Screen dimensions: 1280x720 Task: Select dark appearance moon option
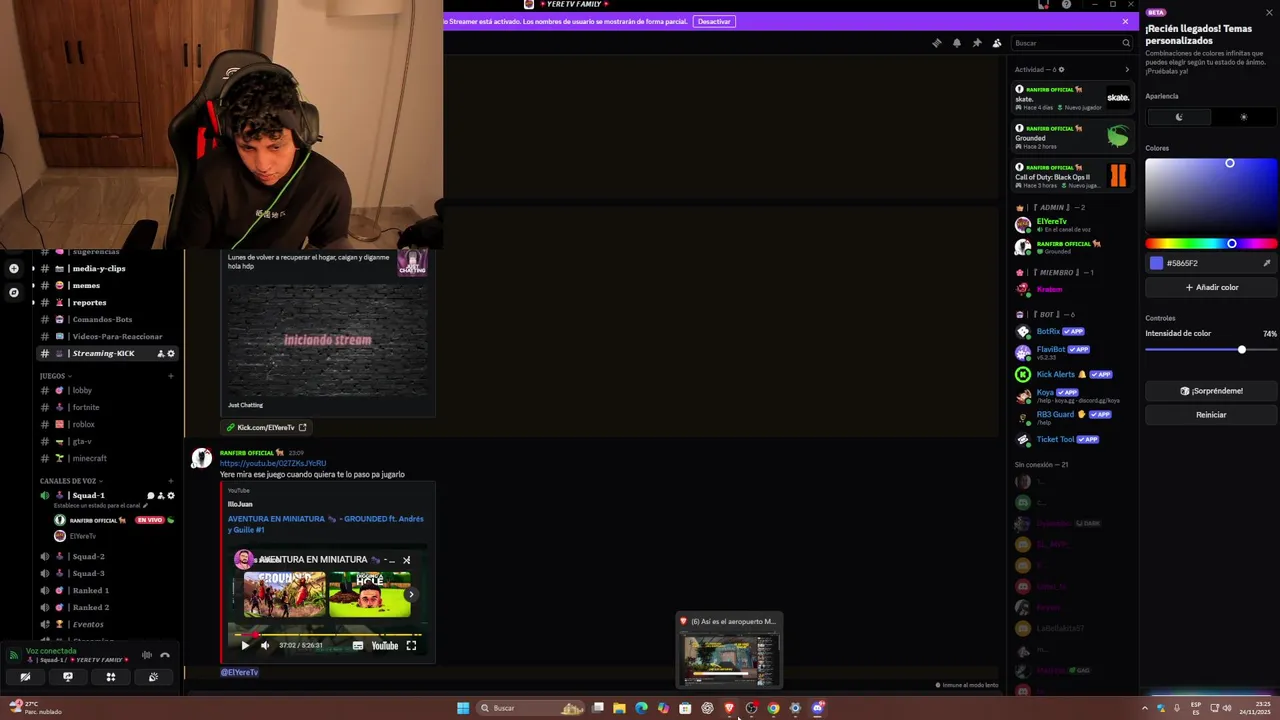[x=1179, y=117]
